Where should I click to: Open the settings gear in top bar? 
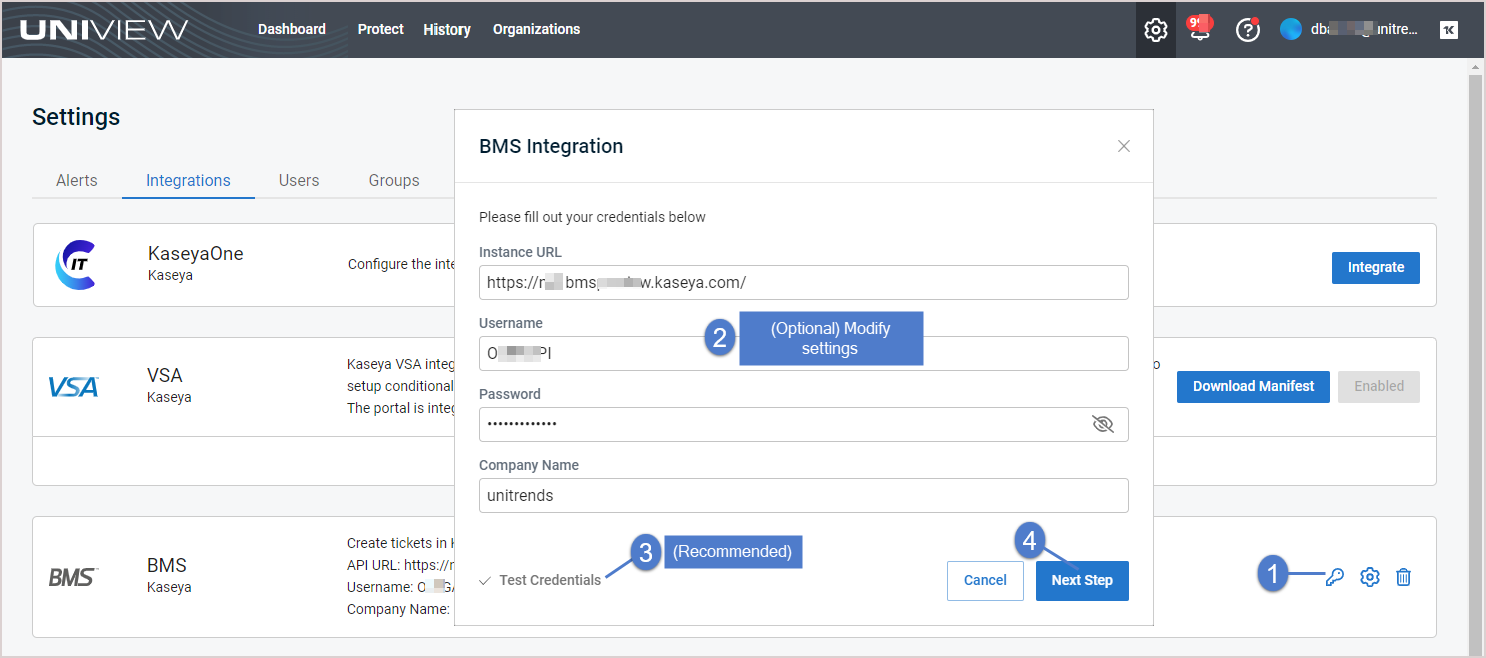point(1155,30)
